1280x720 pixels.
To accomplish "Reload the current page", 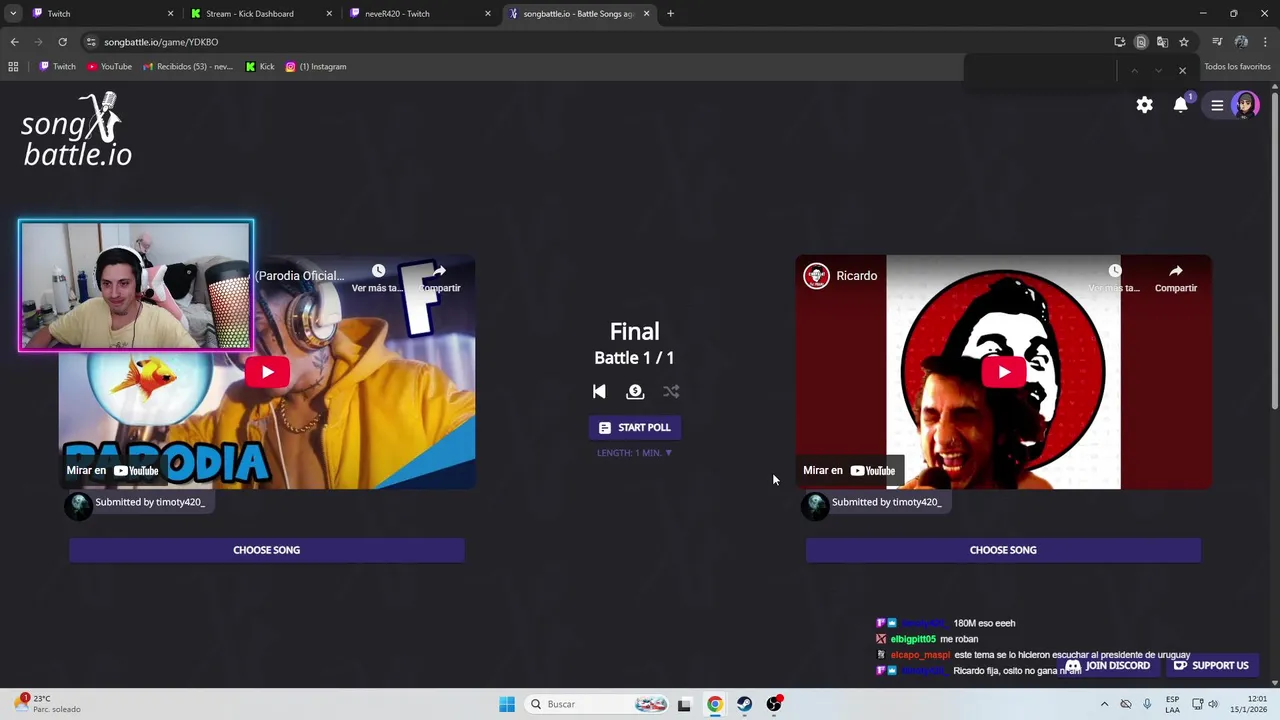I will [x=62, y=42].
